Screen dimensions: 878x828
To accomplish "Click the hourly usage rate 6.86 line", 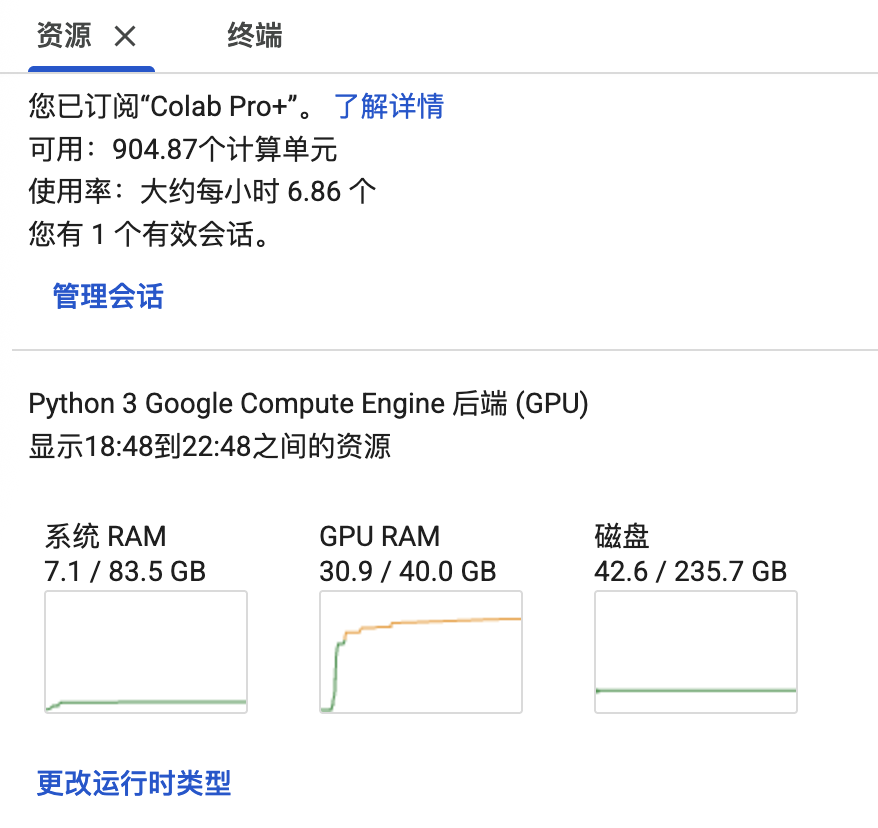I will pyautogui.click(x=202, y=191).
